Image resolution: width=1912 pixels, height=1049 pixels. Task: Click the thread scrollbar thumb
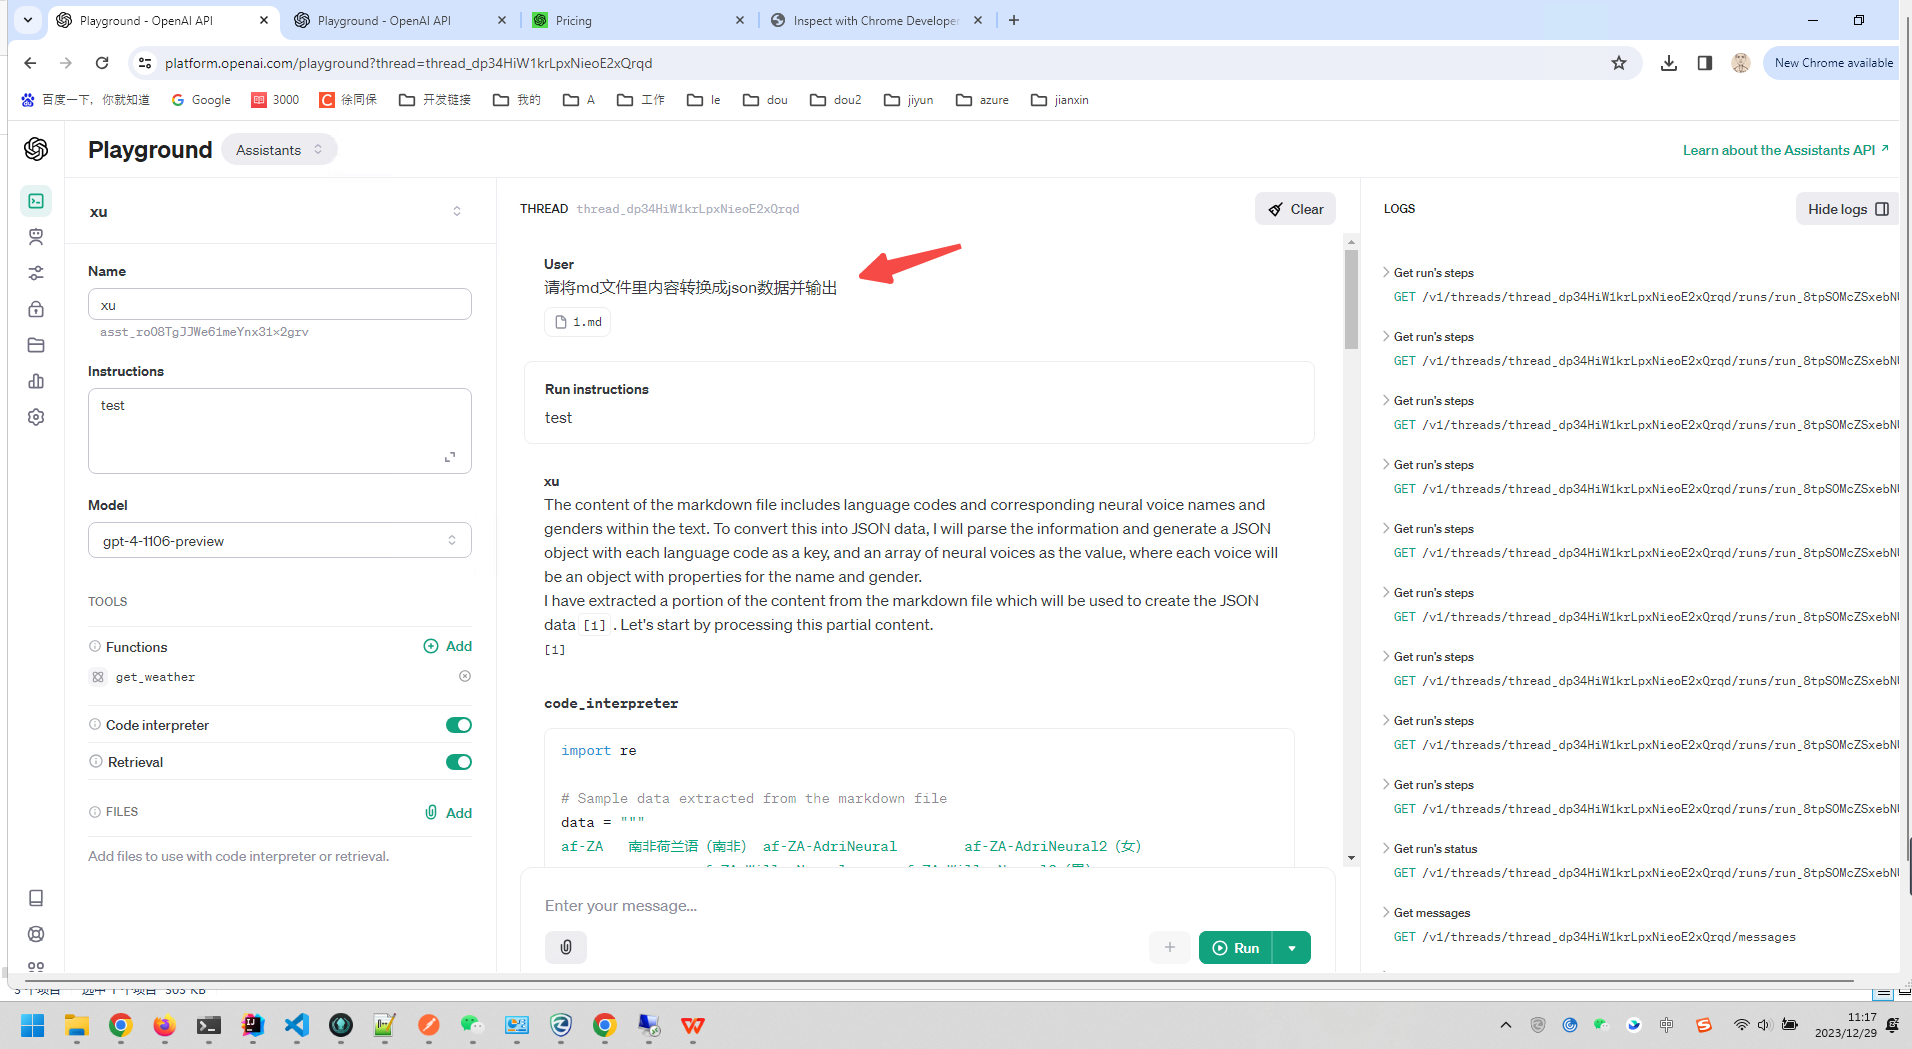pyautogui.click(x=1351, y=298)
